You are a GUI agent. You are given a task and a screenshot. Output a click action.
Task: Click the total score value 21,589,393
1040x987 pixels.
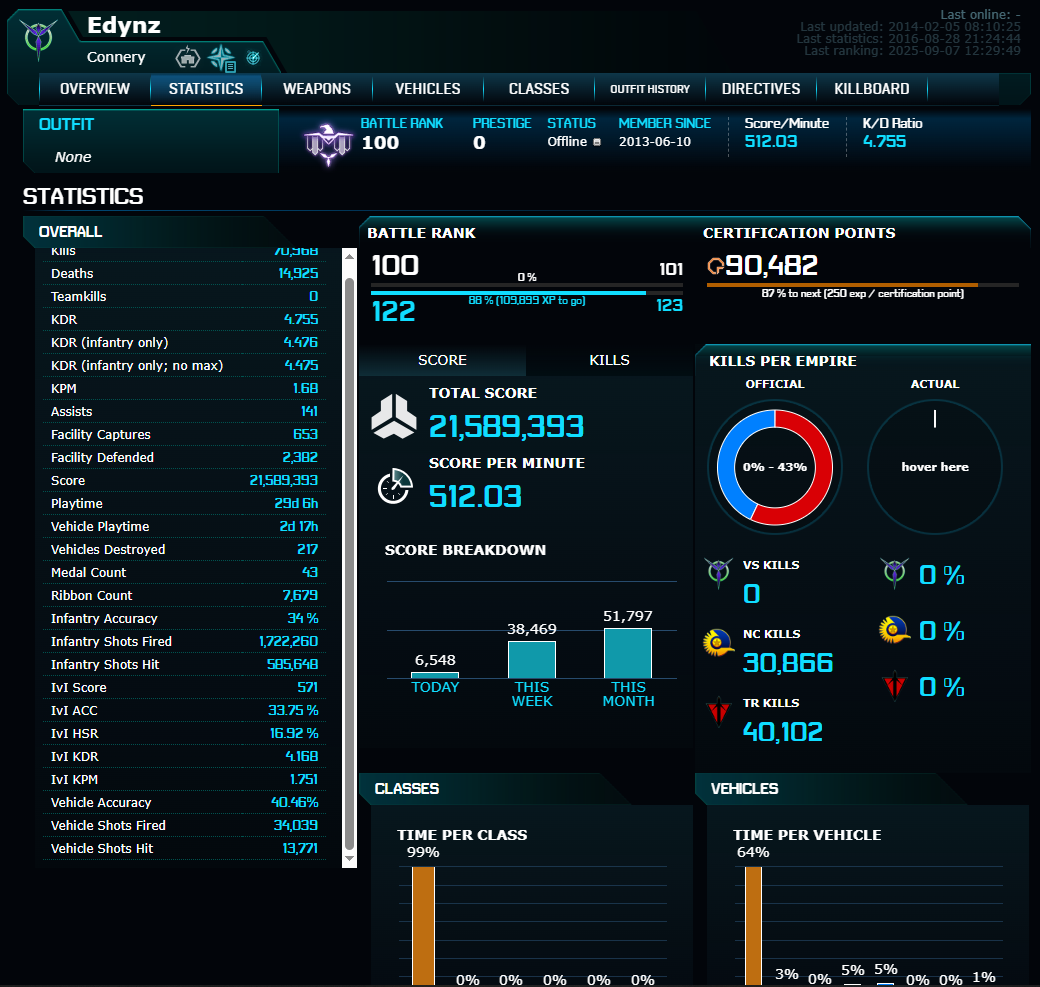(506, 427)
